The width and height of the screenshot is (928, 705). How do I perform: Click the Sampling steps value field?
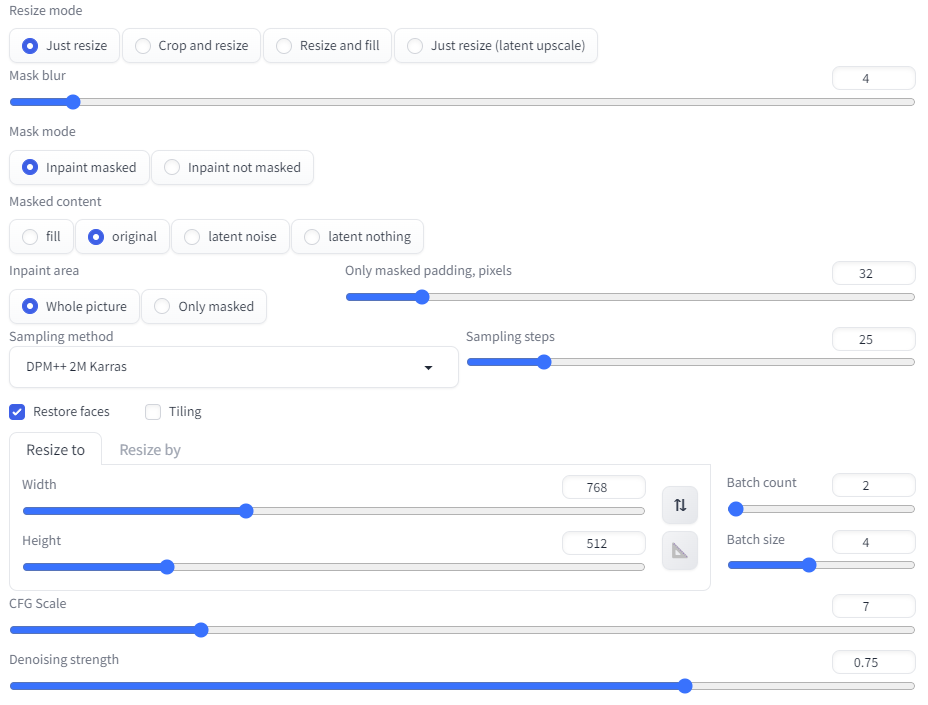tap(874, 339)
